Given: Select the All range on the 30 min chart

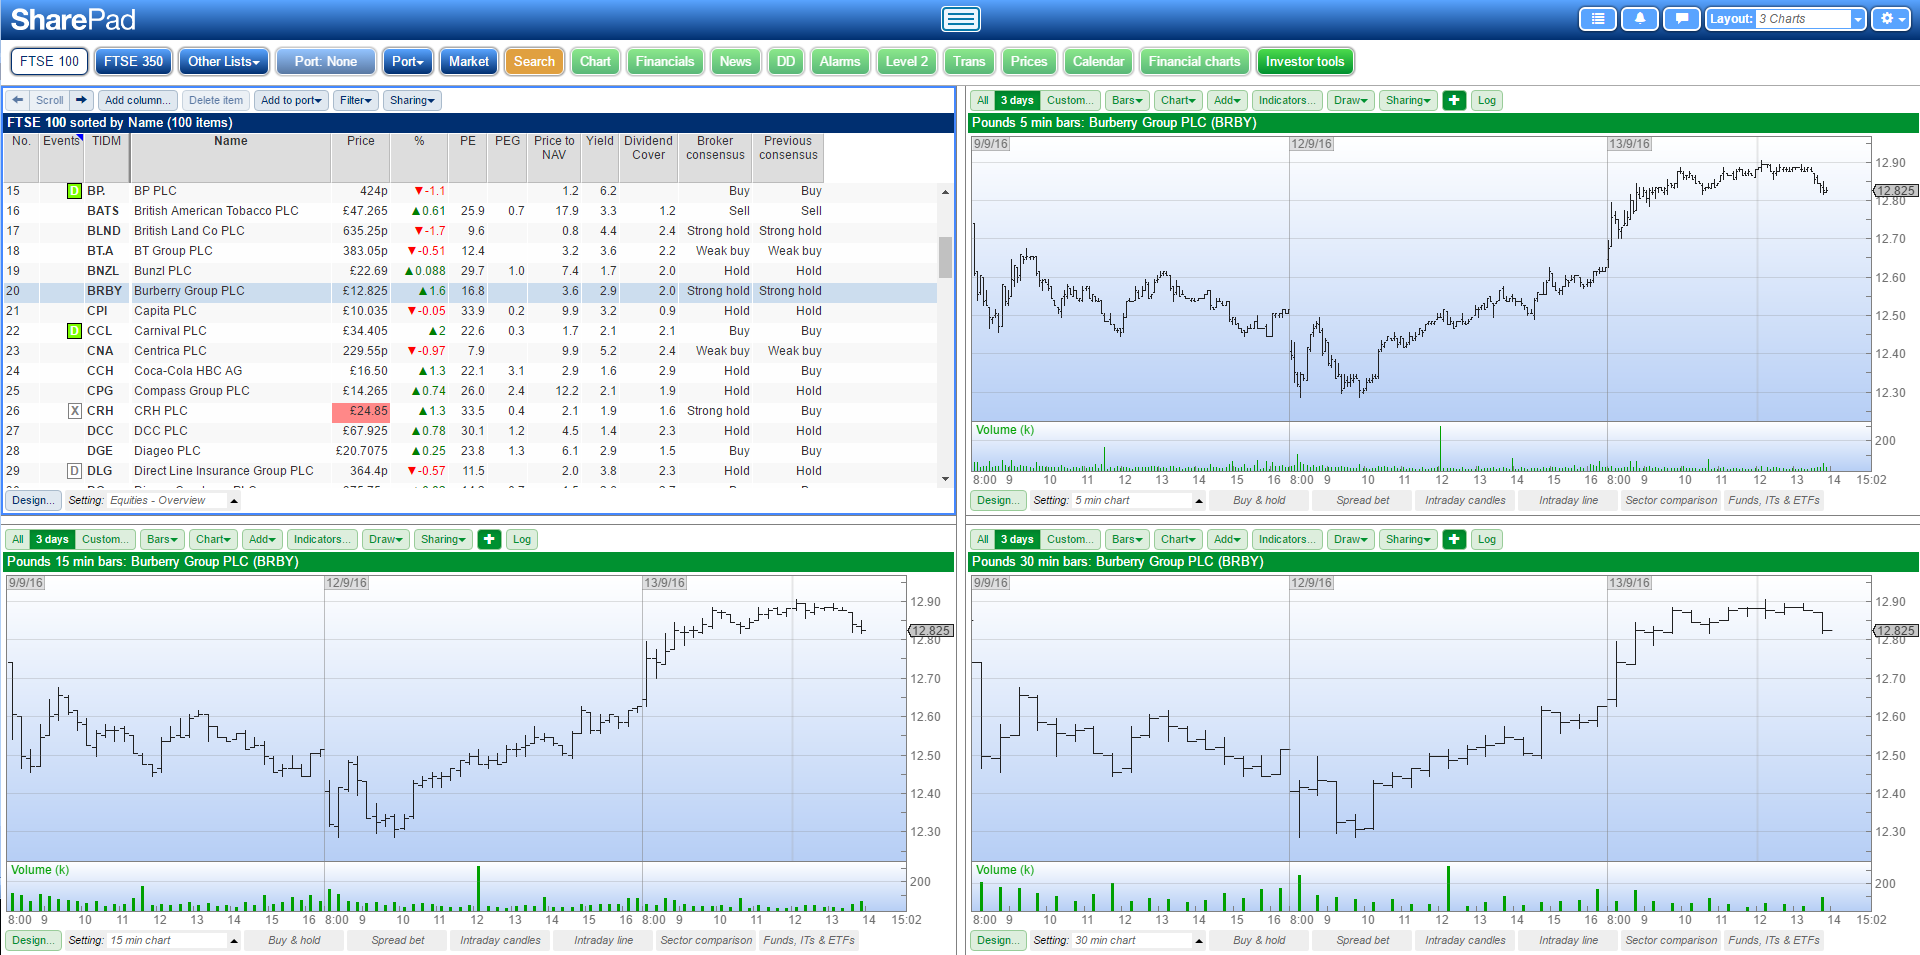Looking at the screenshot, I should [983, 539].
